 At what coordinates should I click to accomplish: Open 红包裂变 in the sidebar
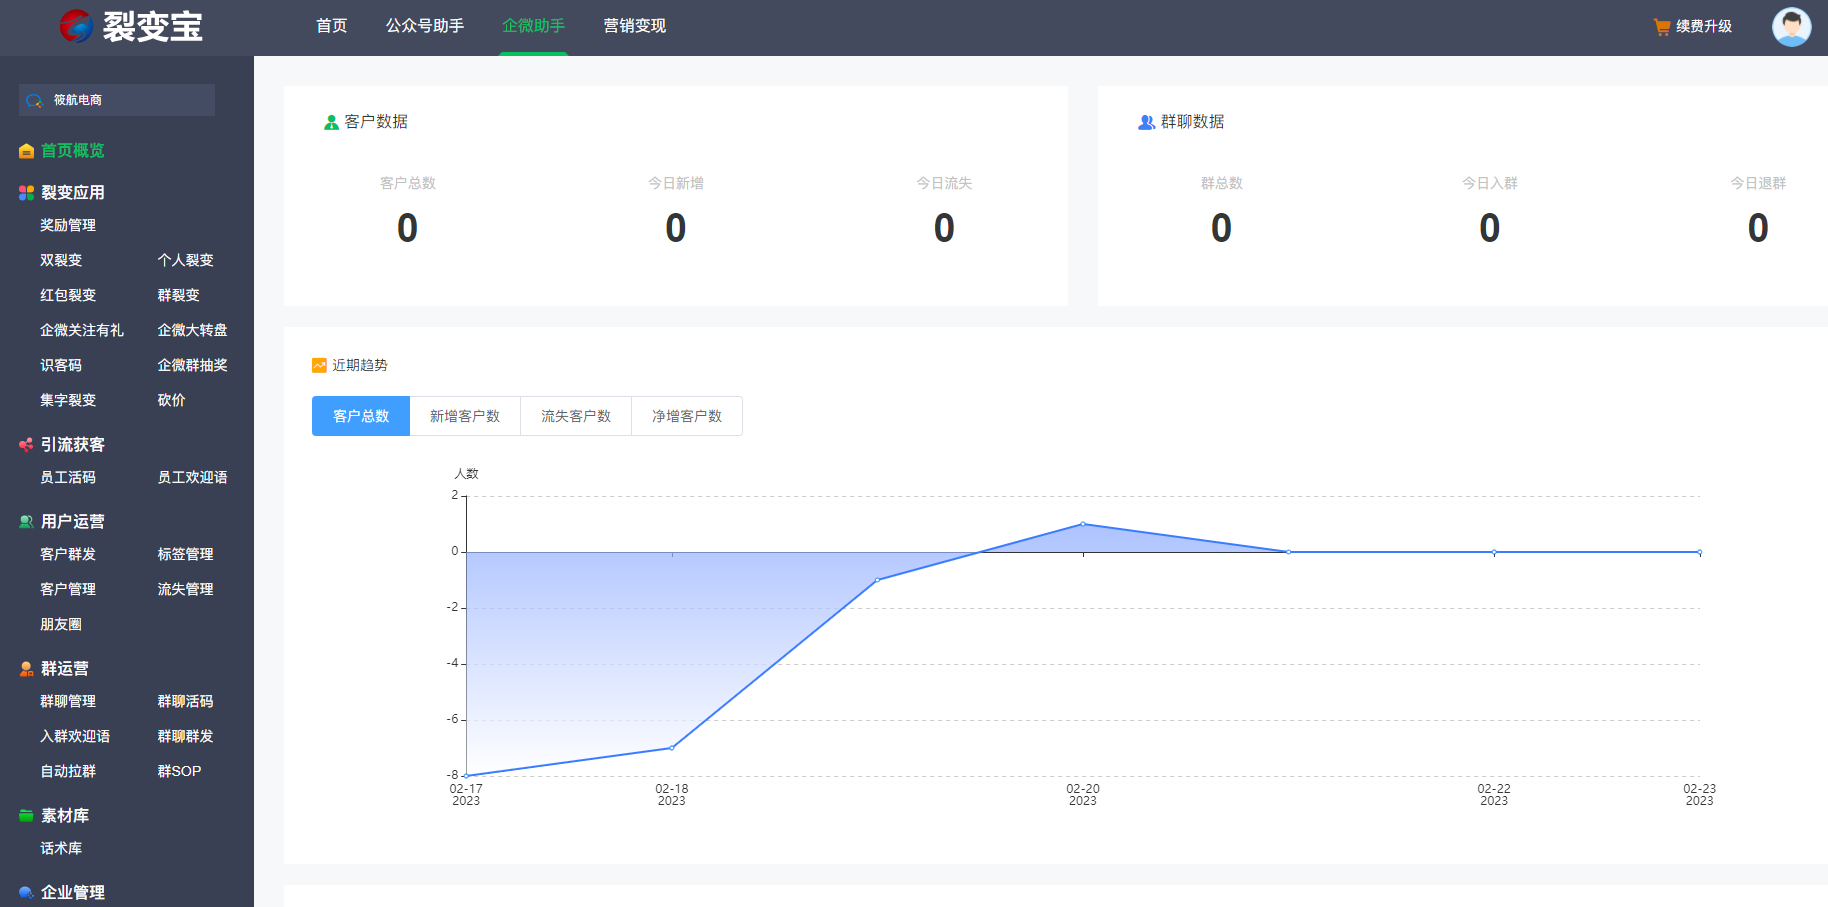click(68, 296)
